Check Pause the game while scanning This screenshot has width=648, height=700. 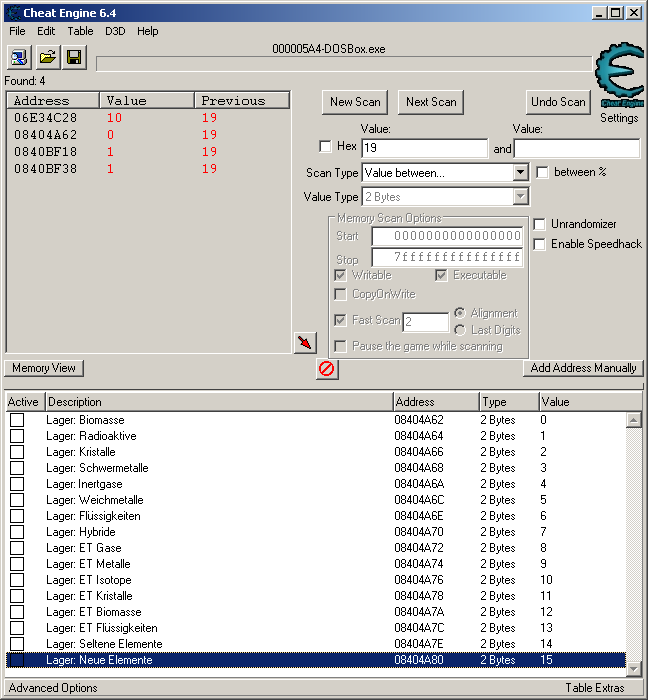341,346
